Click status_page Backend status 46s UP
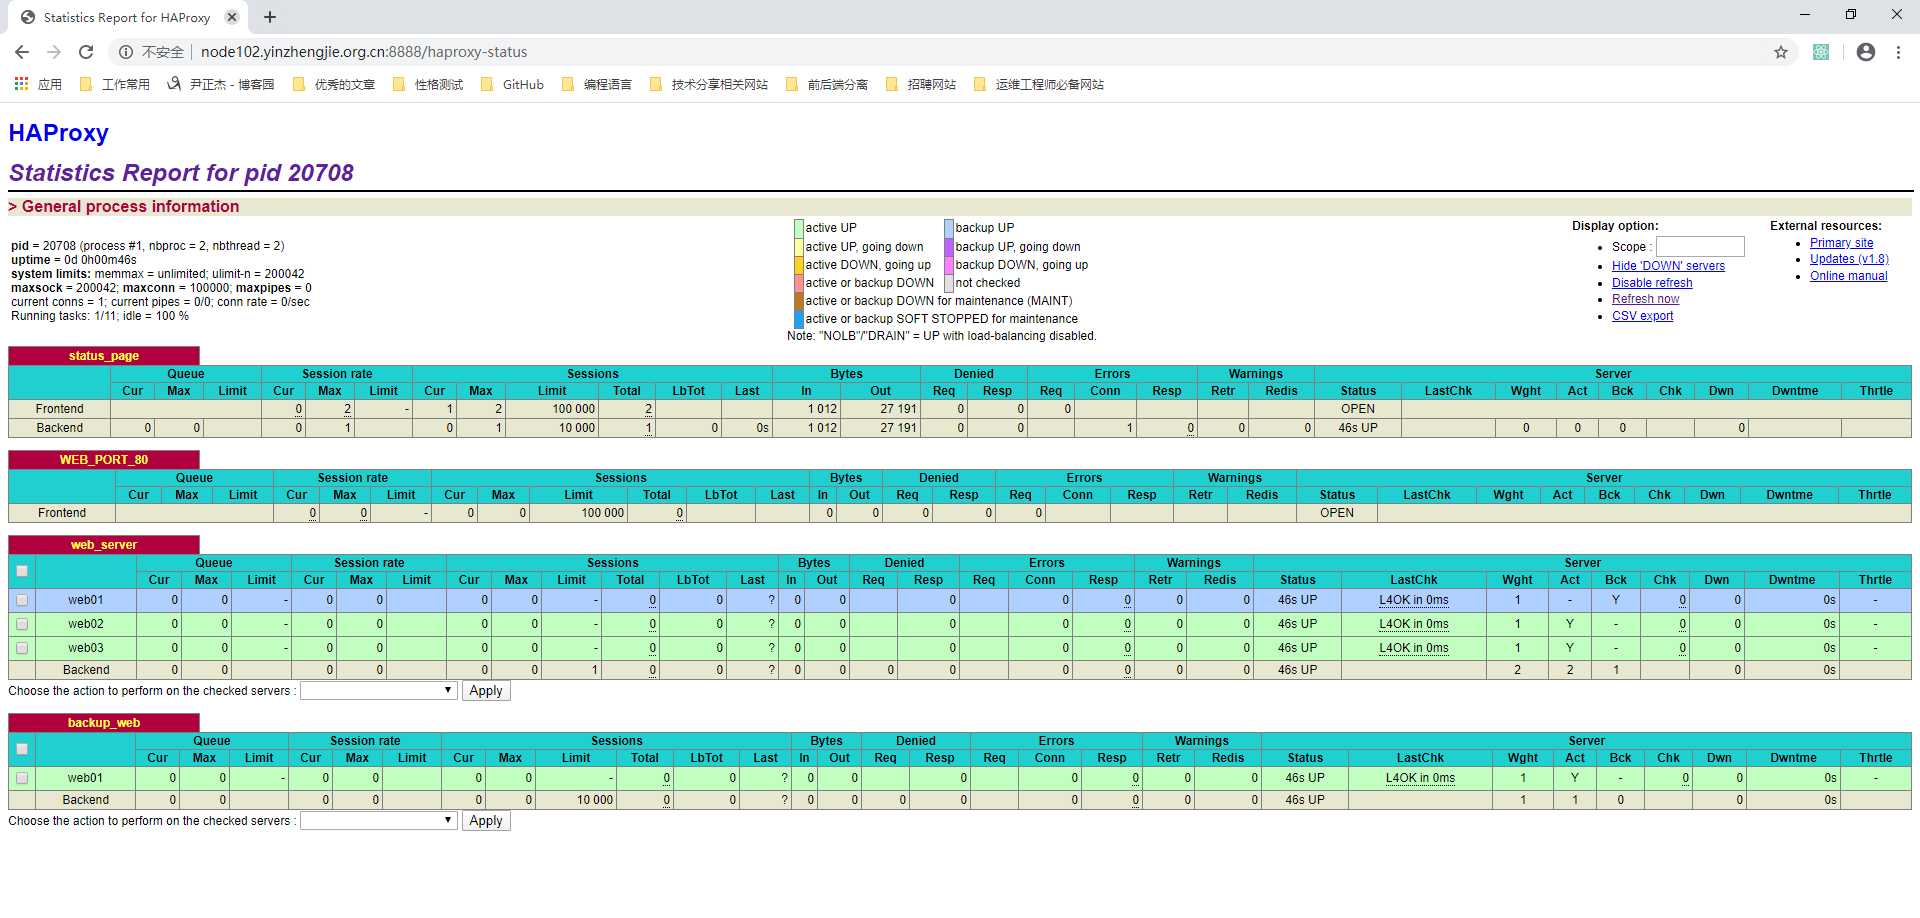1920x918 pixels. (1358, 428)
